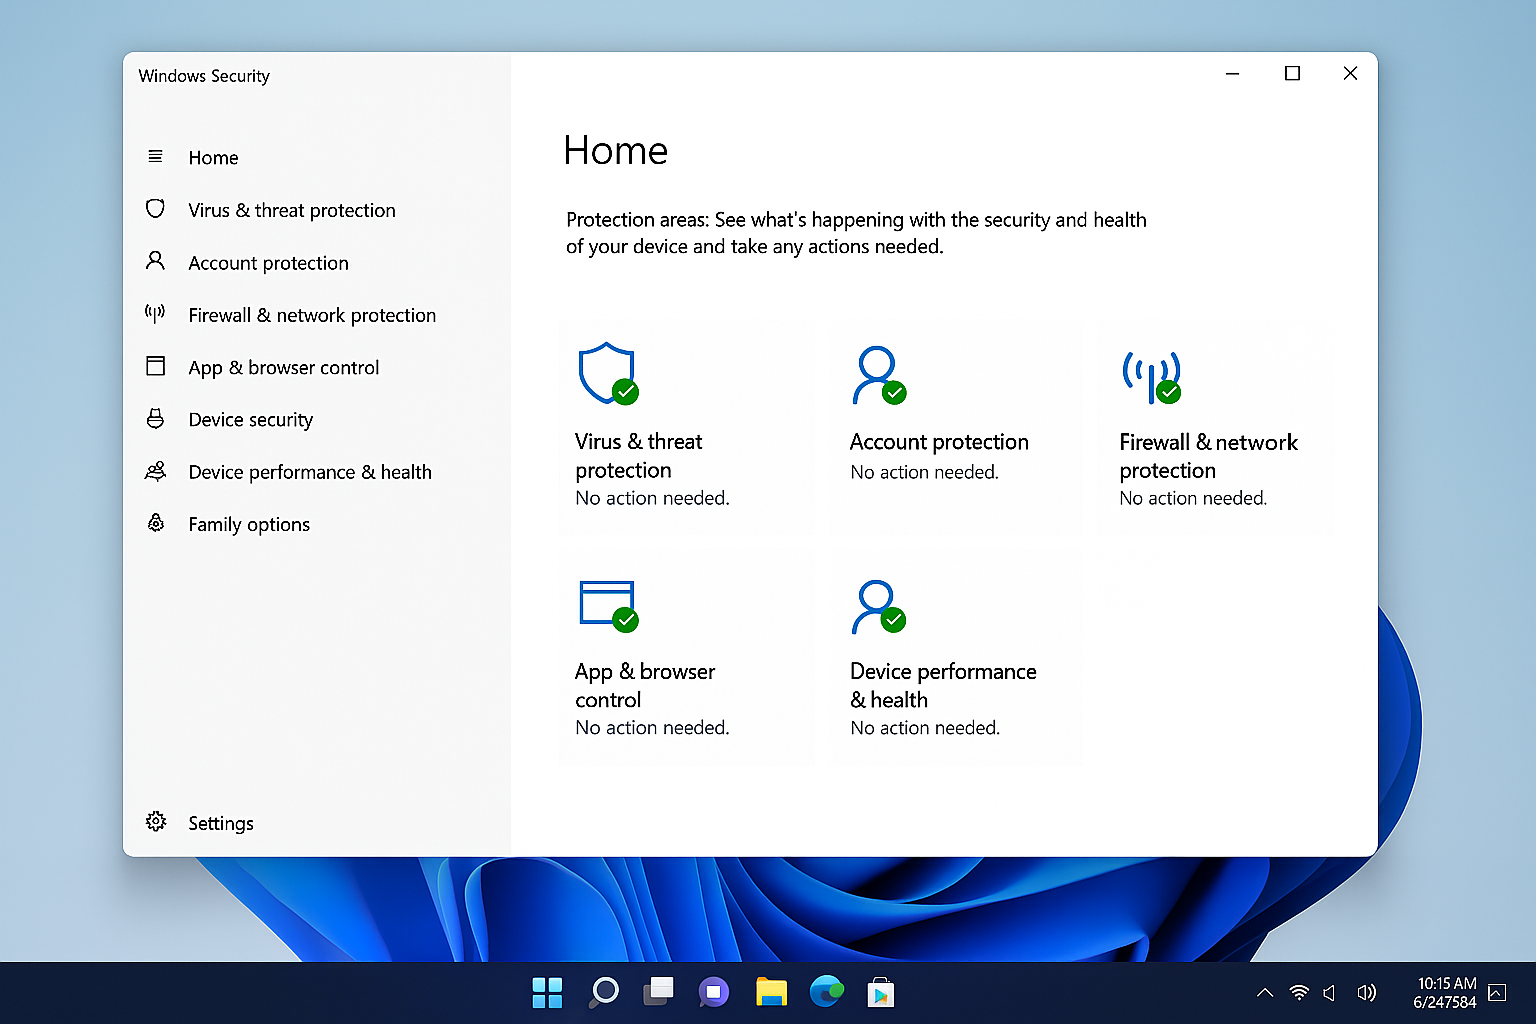
Task: Click 'No action needed.' under Virus & threat protection
Action: point(652,498)
